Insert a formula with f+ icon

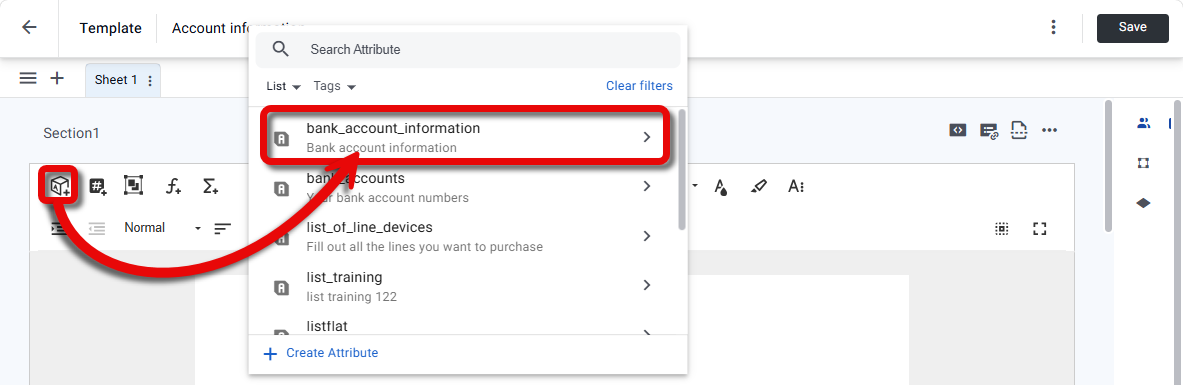click(x=174, y=186)
